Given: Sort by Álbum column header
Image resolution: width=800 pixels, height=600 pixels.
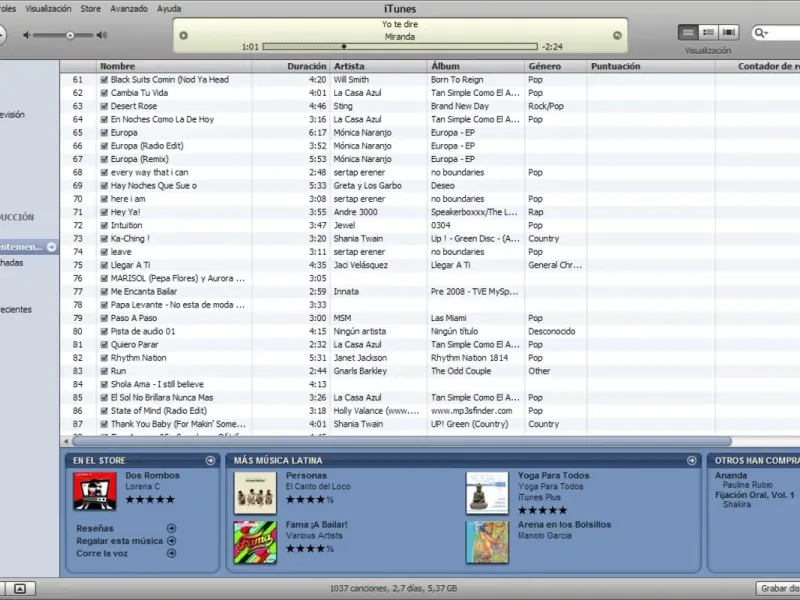Looking at the screenshot, I should click(476, 66).
